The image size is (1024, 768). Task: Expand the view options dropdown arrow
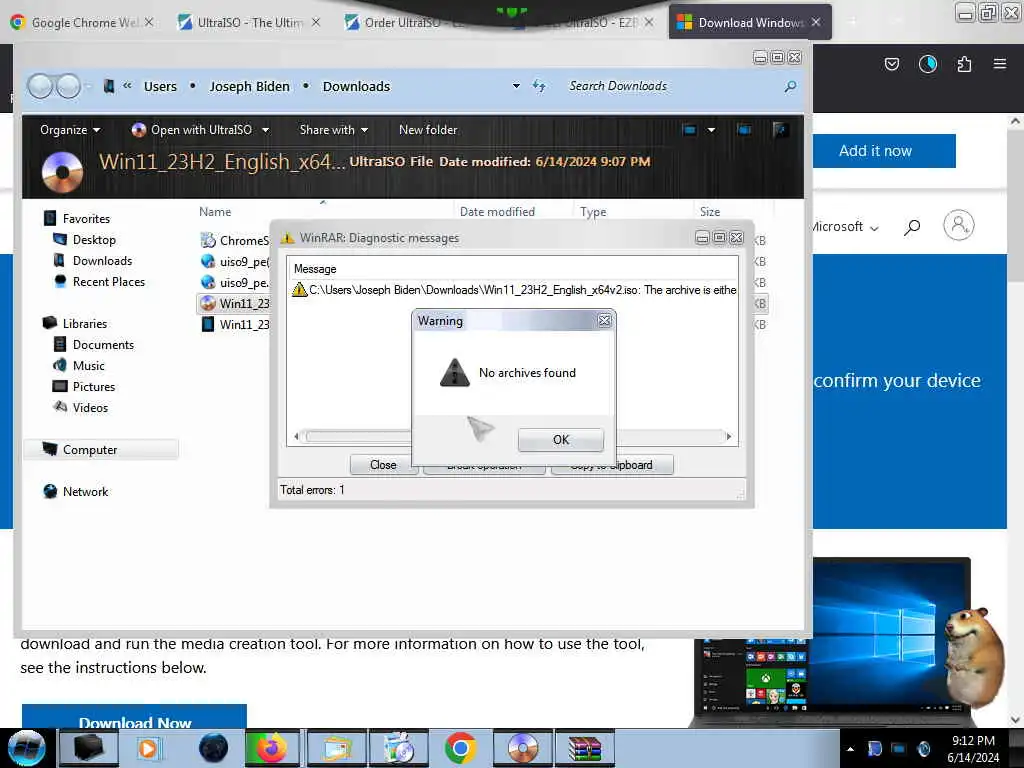[711, 130]
